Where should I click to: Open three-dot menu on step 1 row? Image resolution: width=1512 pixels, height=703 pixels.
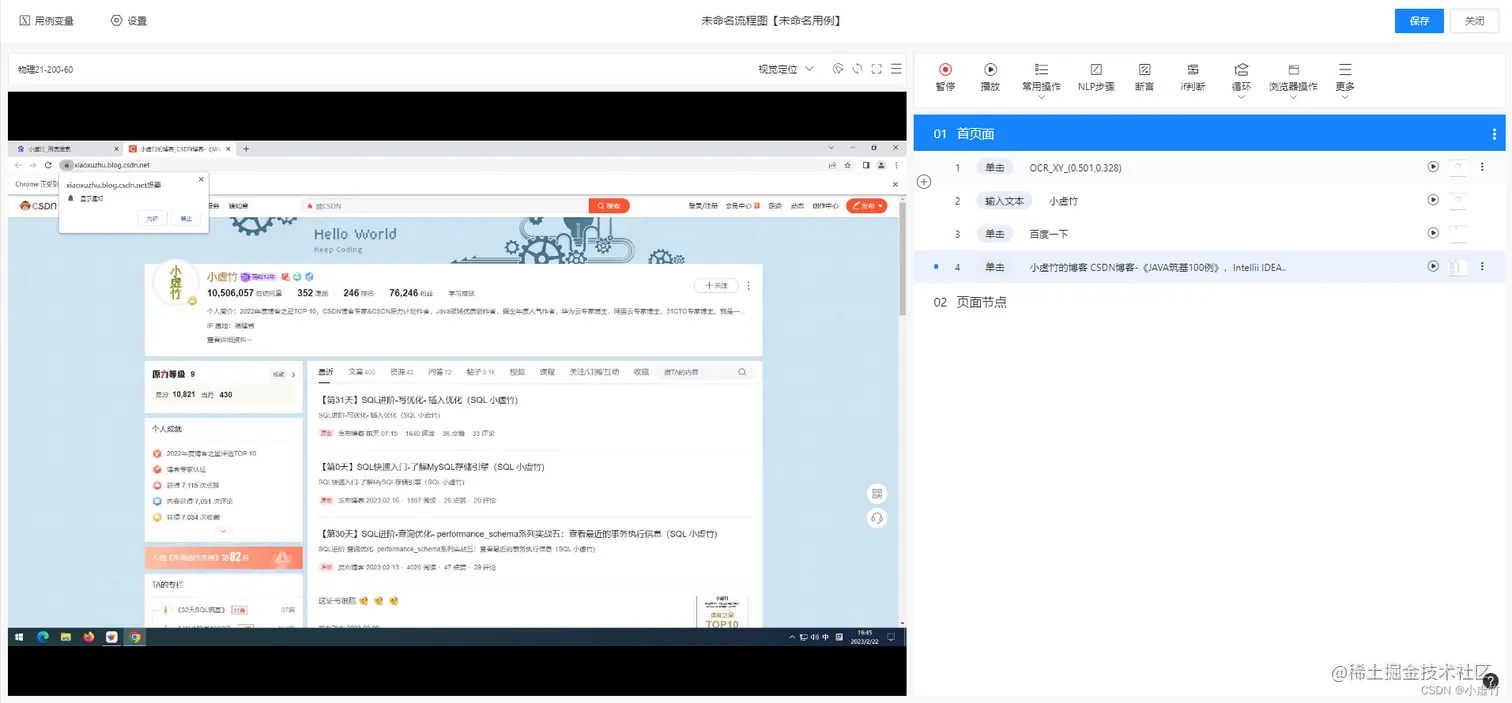coord(1482,167)
